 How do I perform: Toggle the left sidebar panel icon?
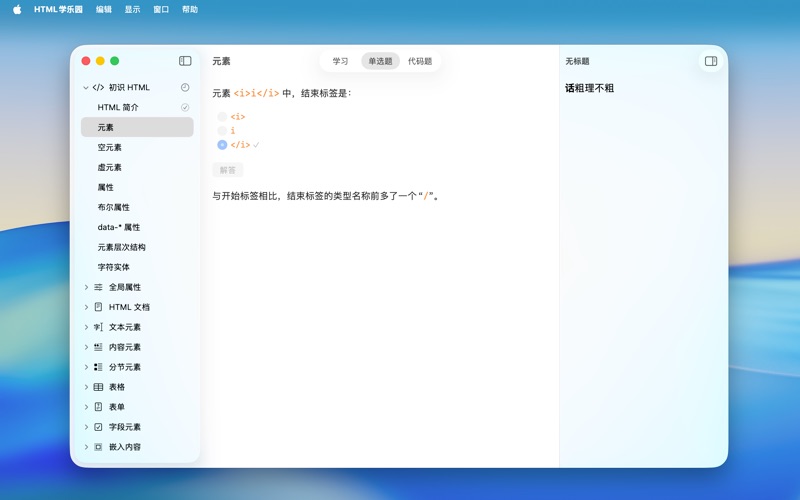[185, 61]
